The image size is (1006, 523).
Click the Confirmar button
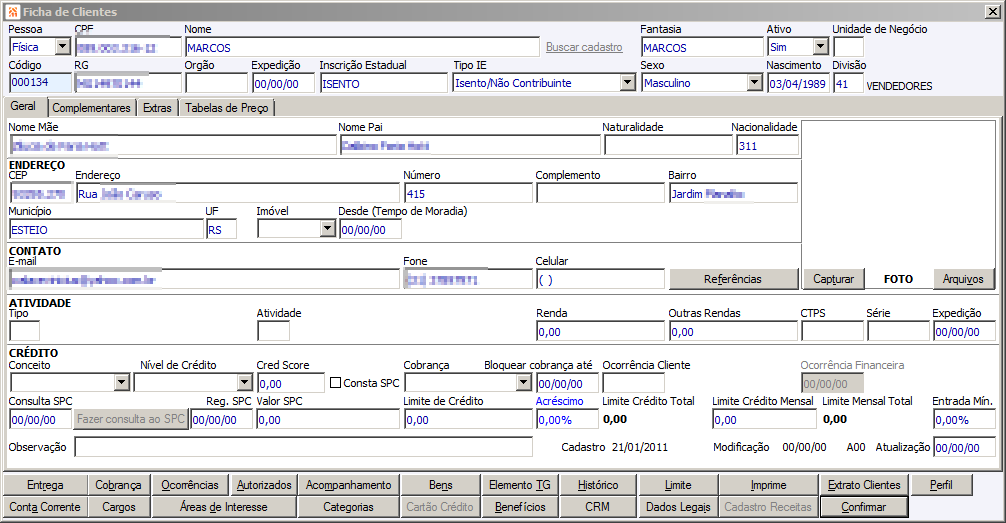tap(864, 507)
